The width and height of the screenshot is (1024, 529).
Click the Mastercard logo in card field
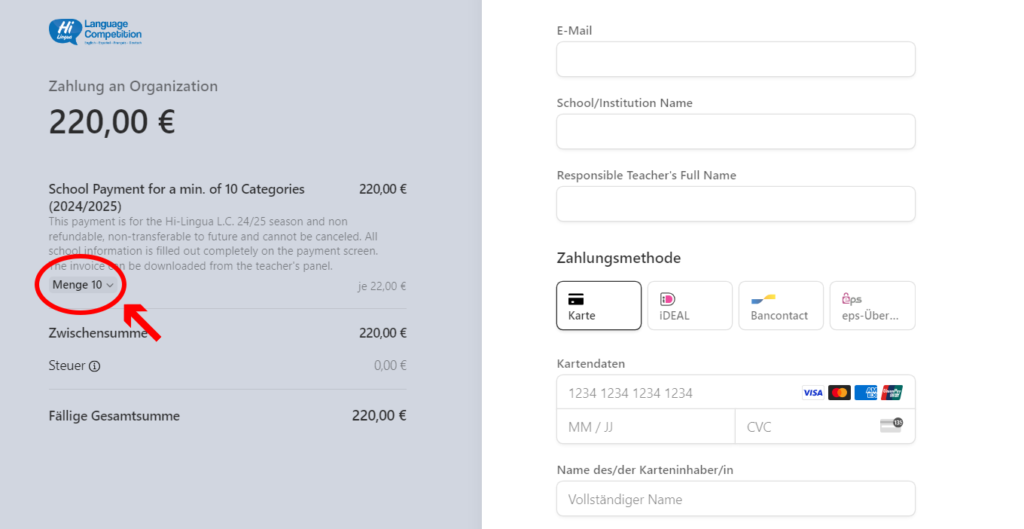(840, 393)
